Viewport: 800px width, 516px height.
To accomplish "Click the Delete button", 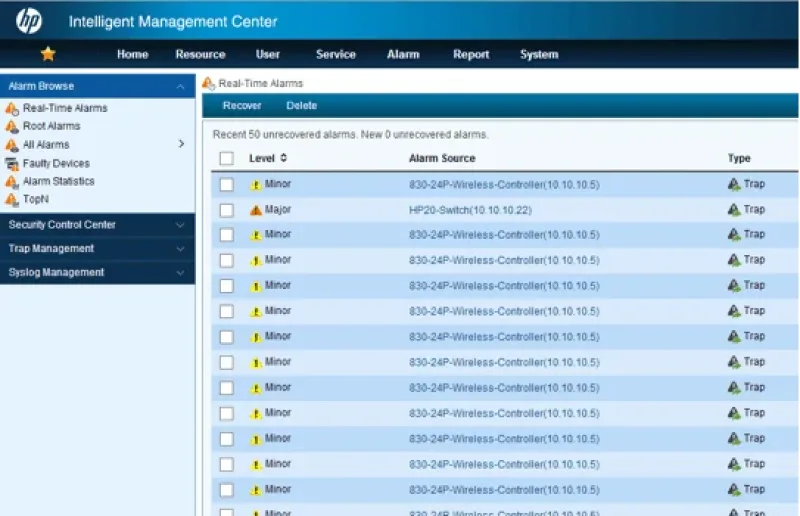I will pos(302,106).
